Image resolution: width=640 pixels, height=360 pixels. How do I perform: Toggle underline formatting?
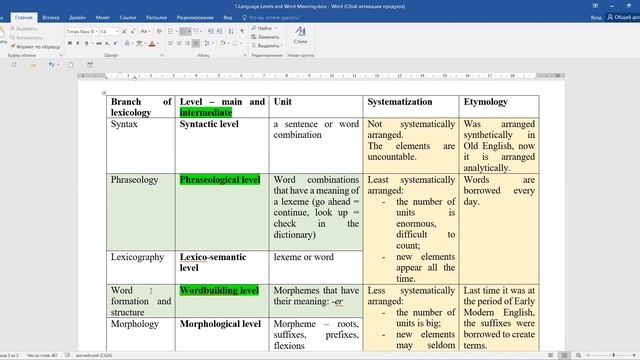pos(86,43)
